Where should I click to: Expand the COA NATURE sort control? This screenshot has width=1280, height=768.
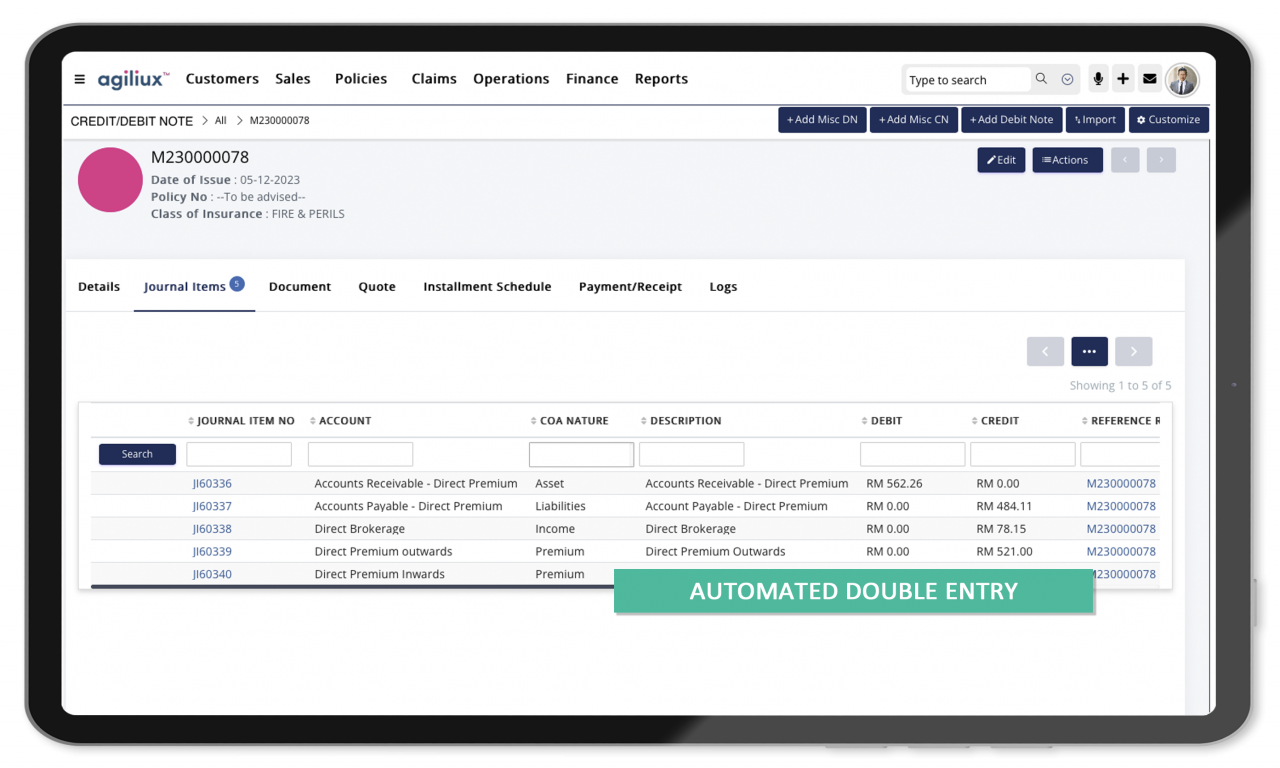click(534, 420)
